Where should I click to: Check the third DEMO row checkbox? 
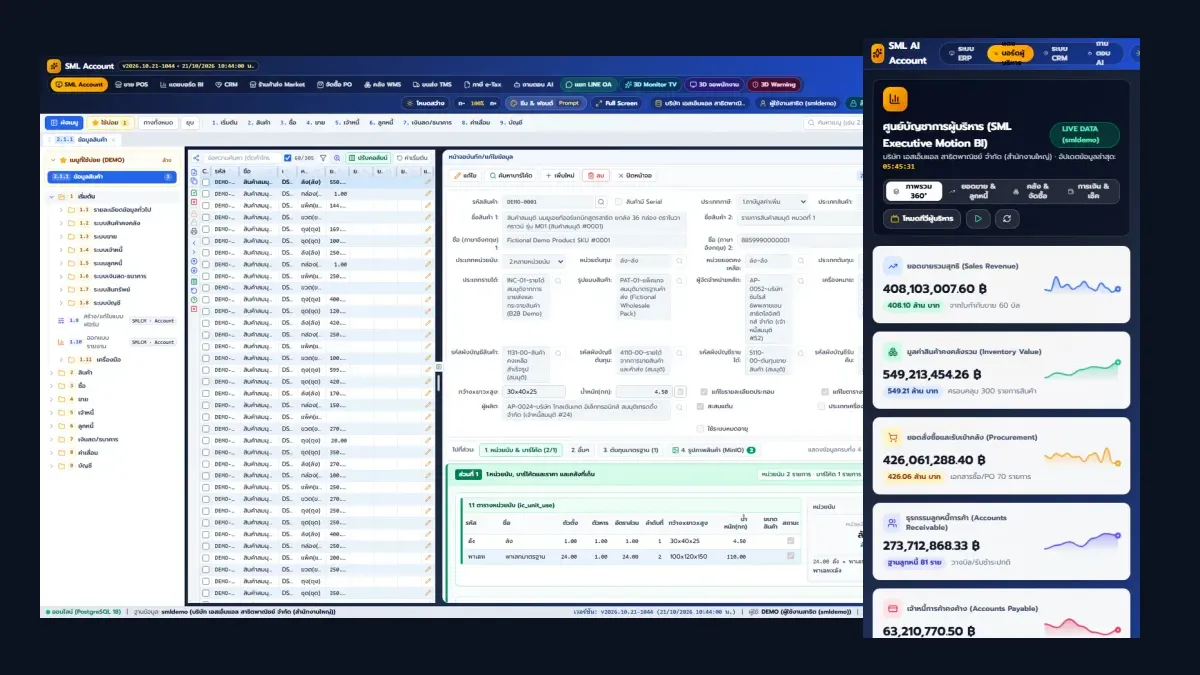tap(206, 205)
